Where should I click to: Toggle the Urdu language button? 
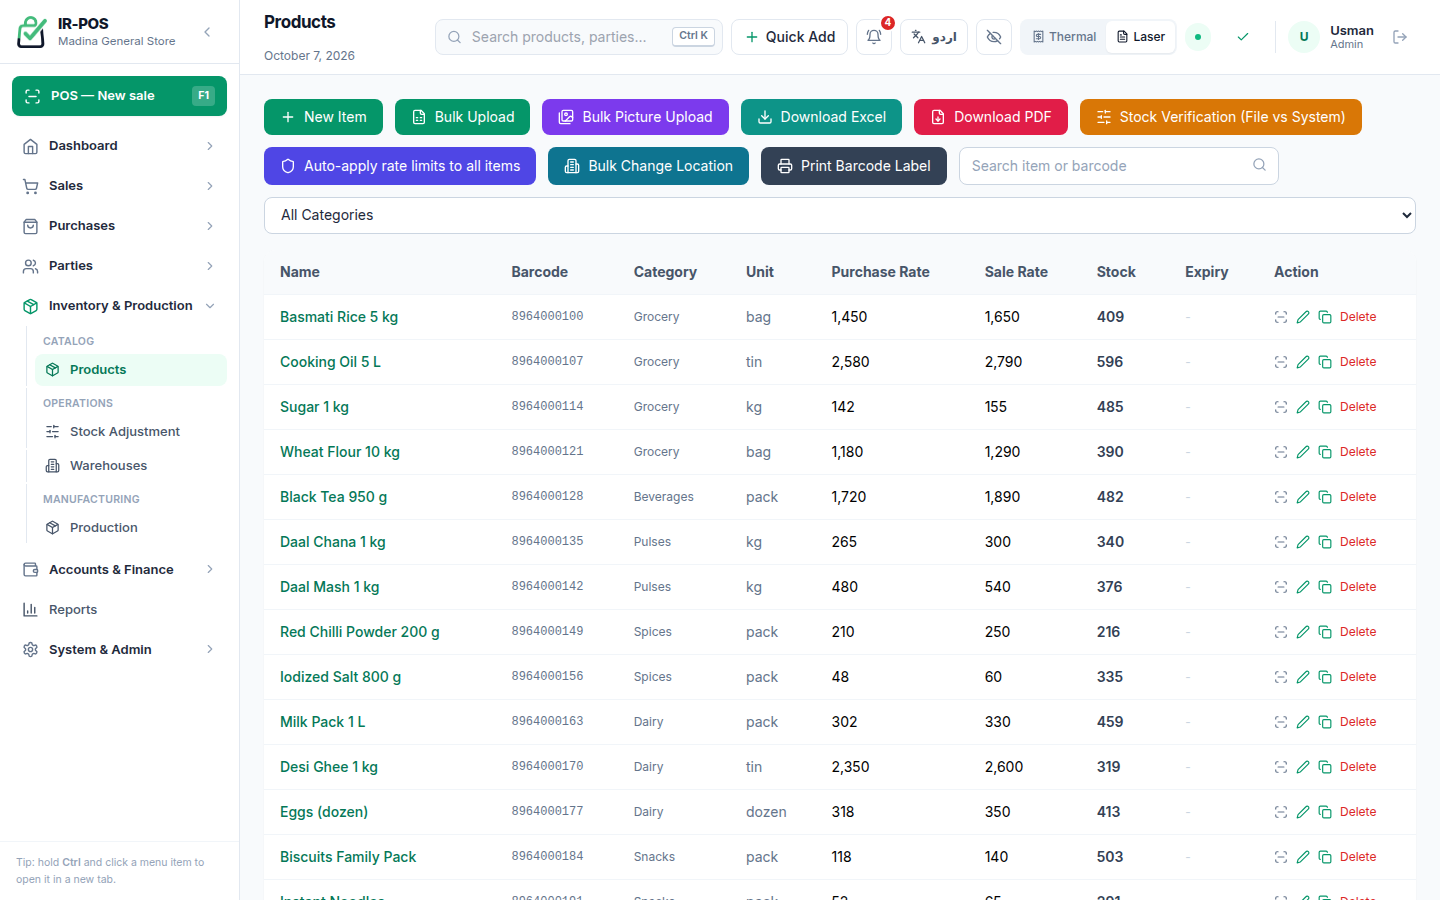(934, 37)
